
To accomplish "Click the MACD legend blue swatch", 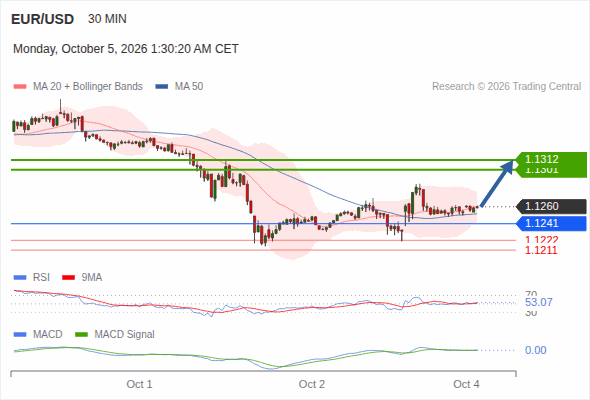I will pyautogui.click(x=20, y=335).
